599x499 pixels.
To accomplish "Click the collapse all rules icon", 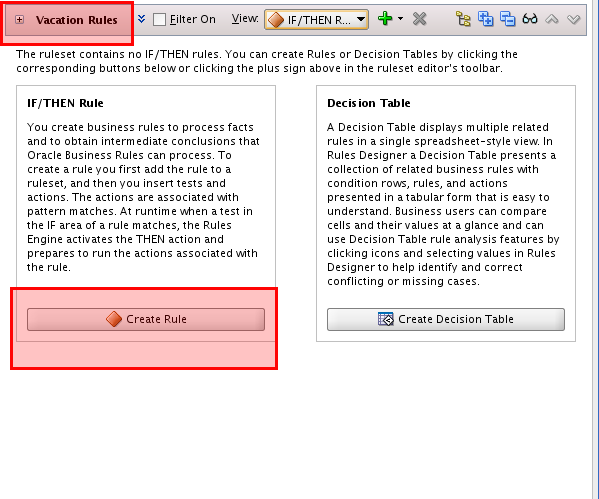I will 508,19.
